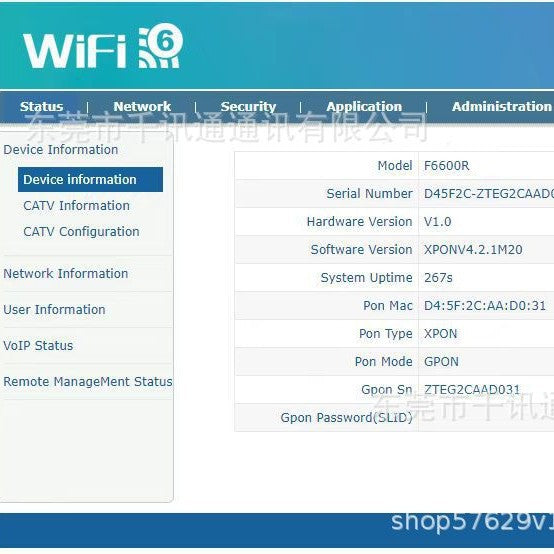Expand Remote ManageMent Status section
Image resolution: width=554 pixels, height=554 pixels.
point(88,382)
